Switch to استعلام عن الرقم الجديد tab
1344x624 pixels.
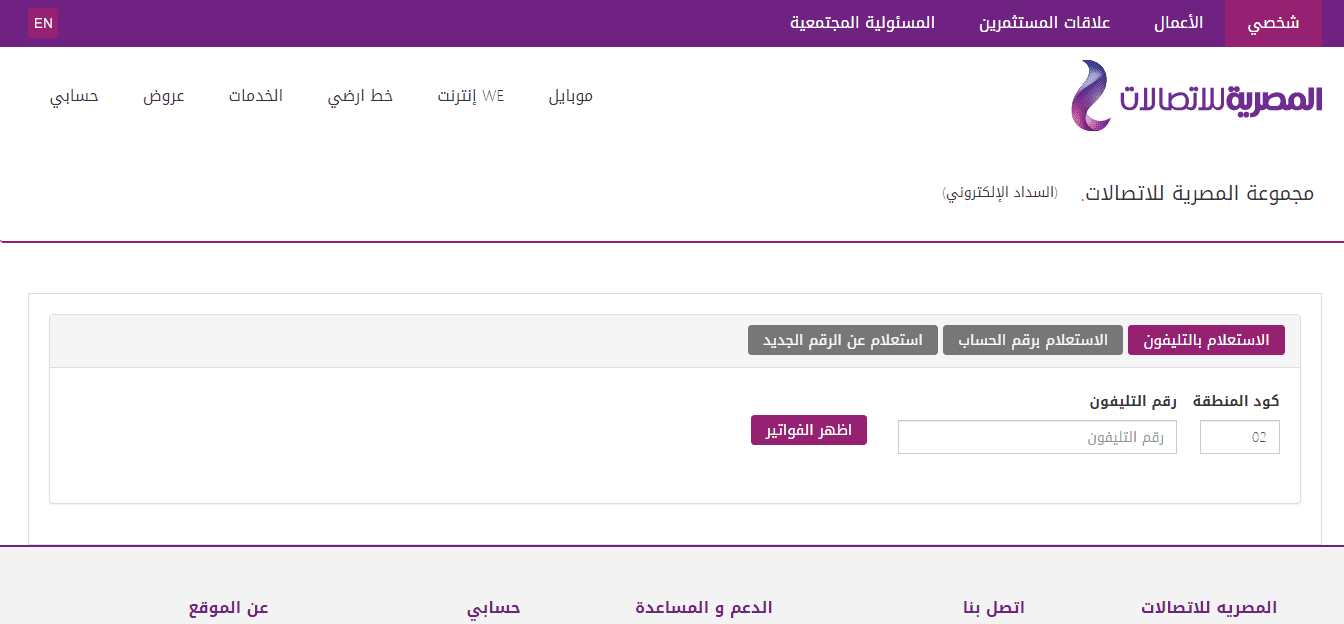point(843,340)
